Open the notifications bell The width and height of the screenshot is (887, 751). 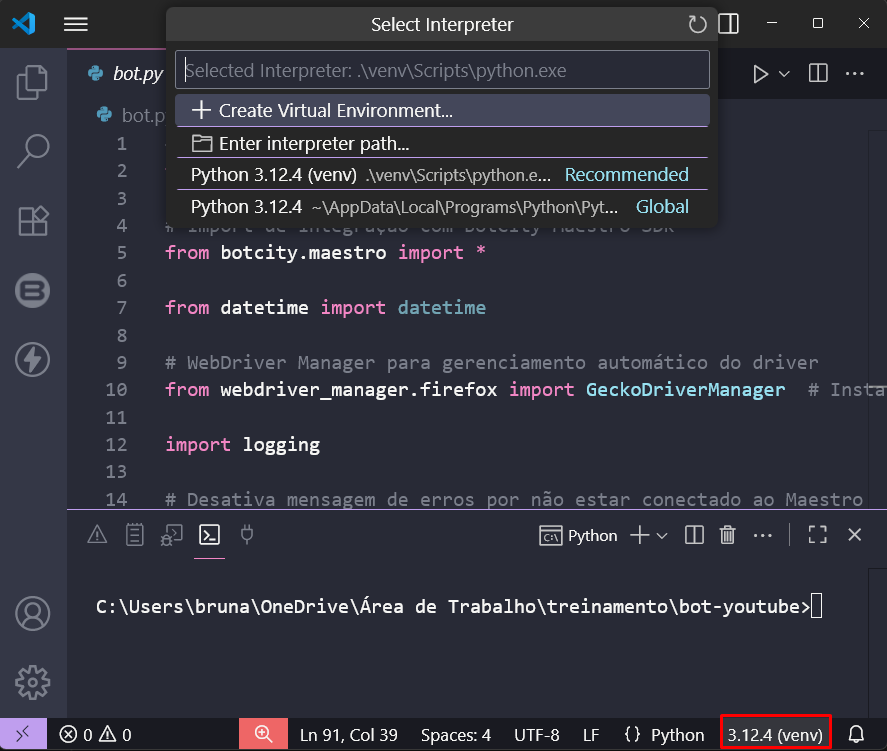click(x=858, y=734)
